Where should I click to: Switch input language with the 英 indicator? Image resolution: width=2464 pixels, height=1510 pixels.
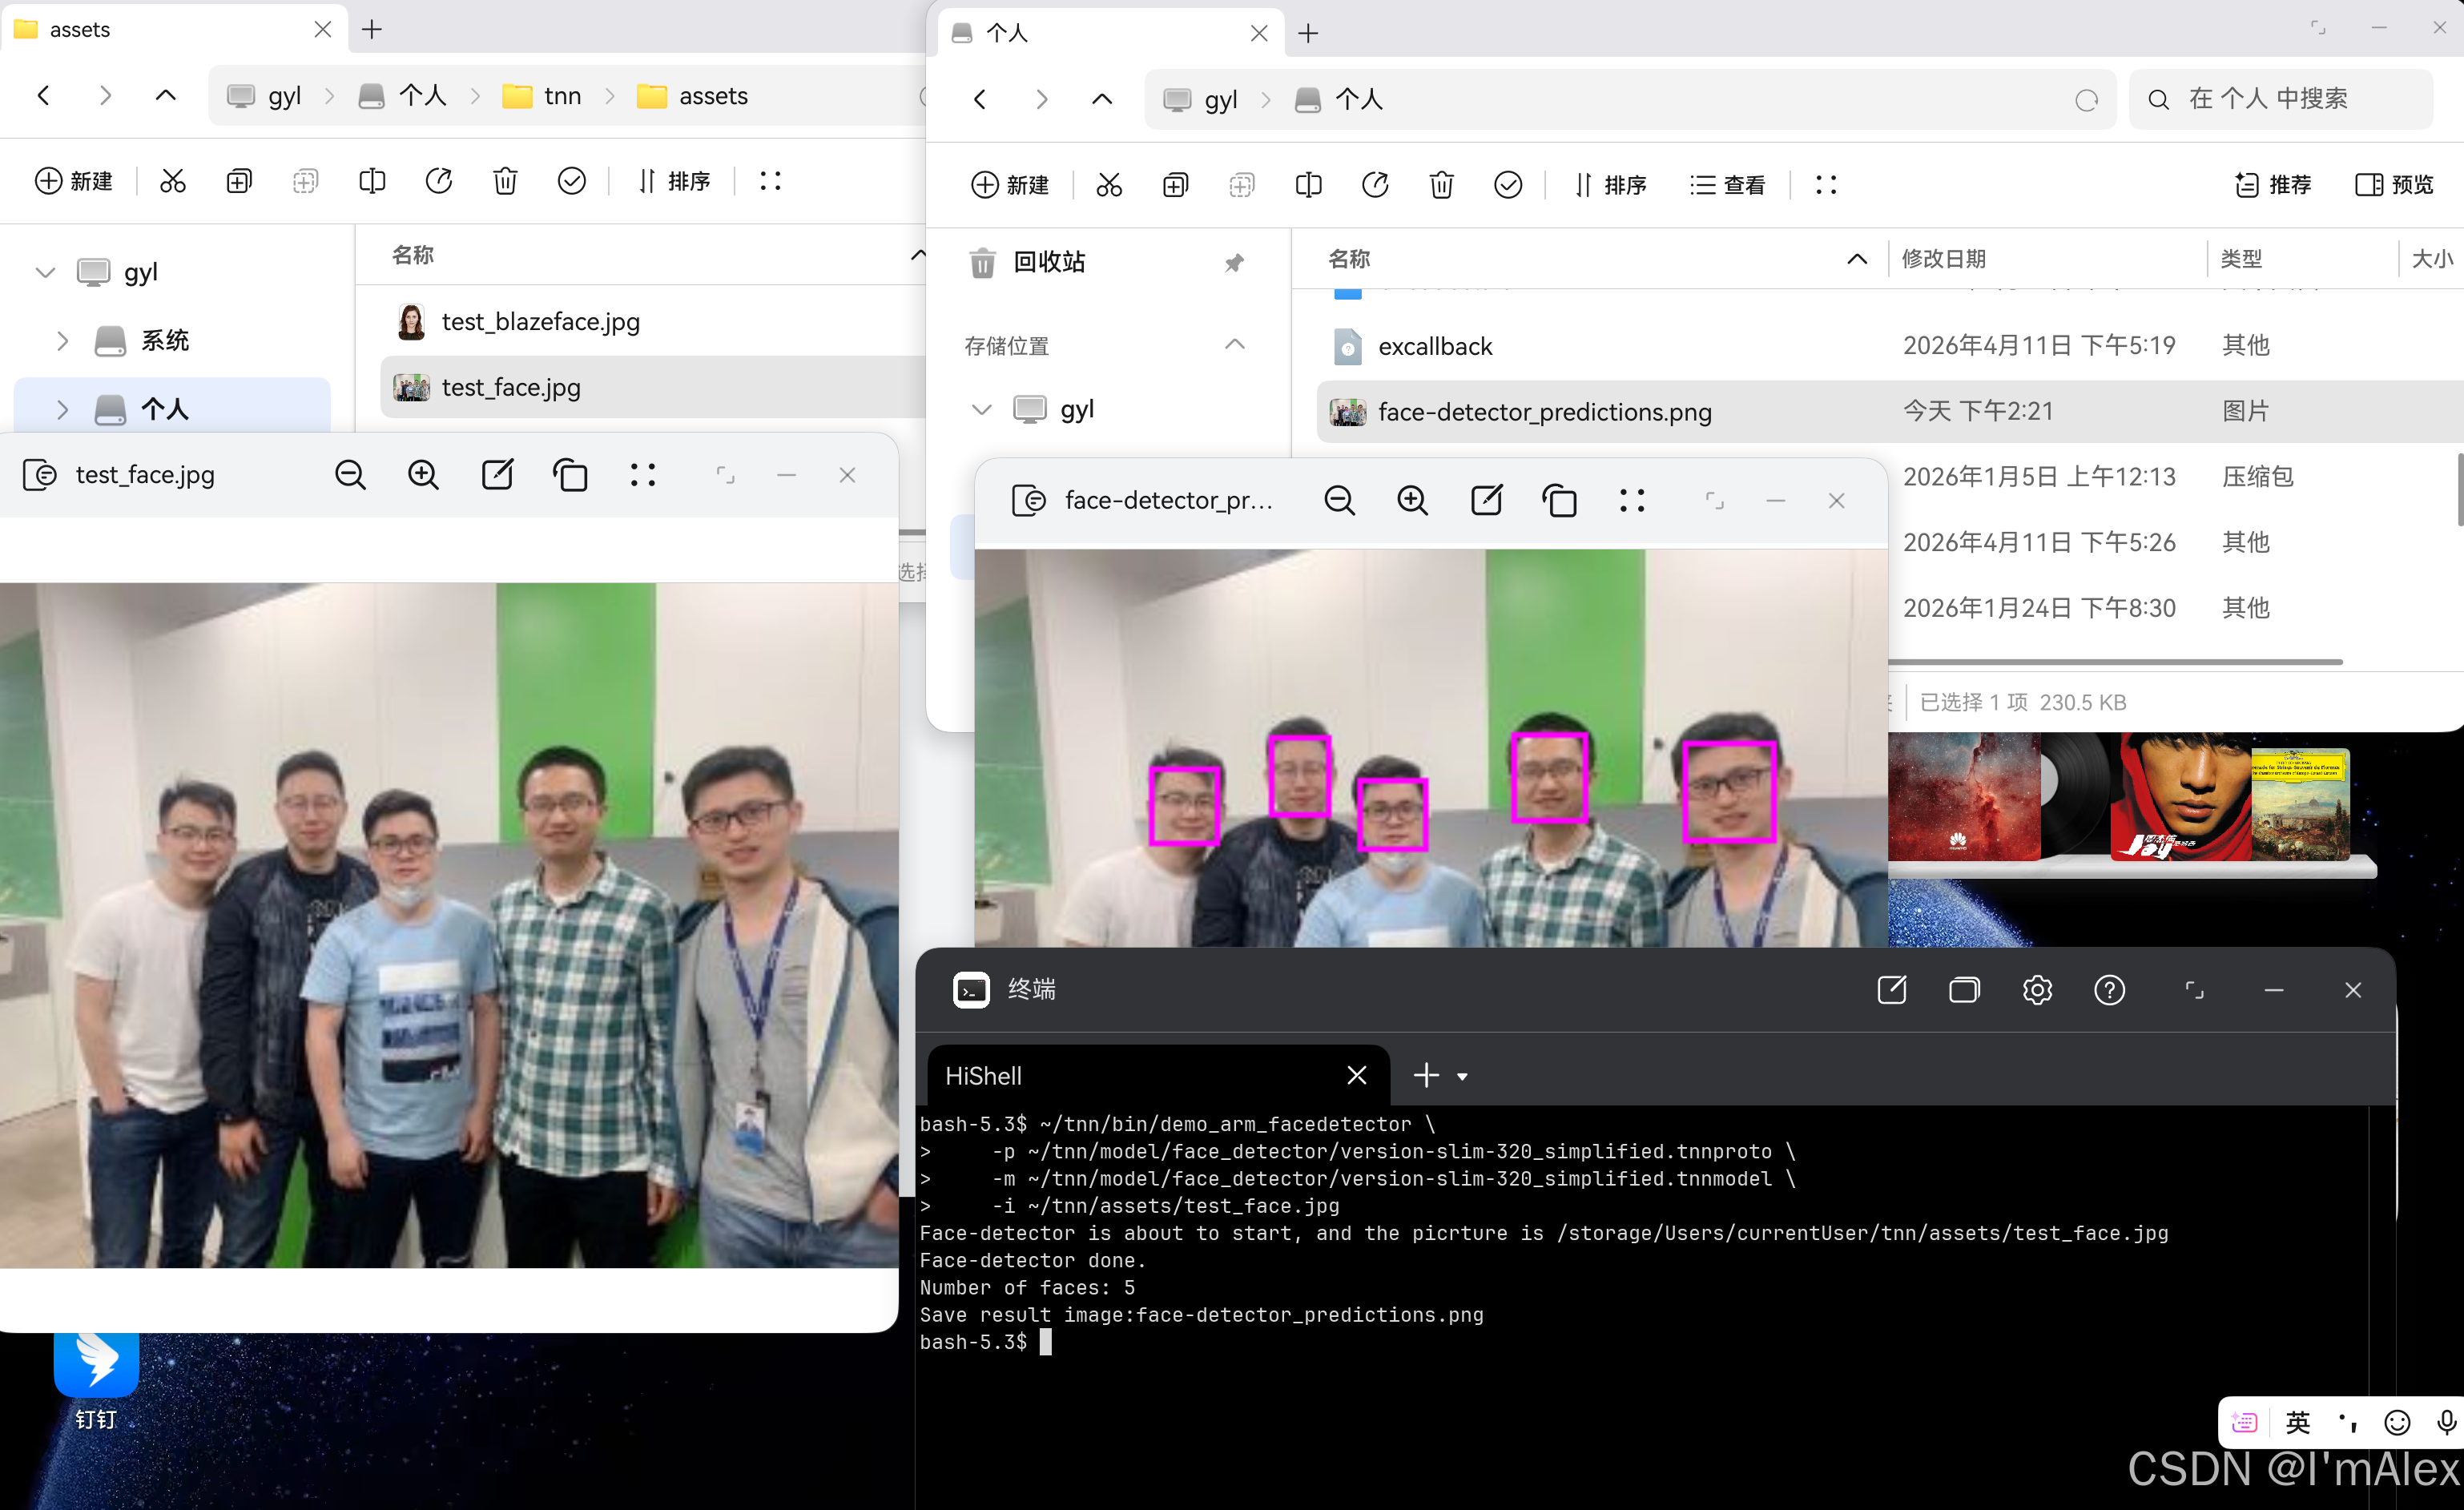[2297, 1422]
